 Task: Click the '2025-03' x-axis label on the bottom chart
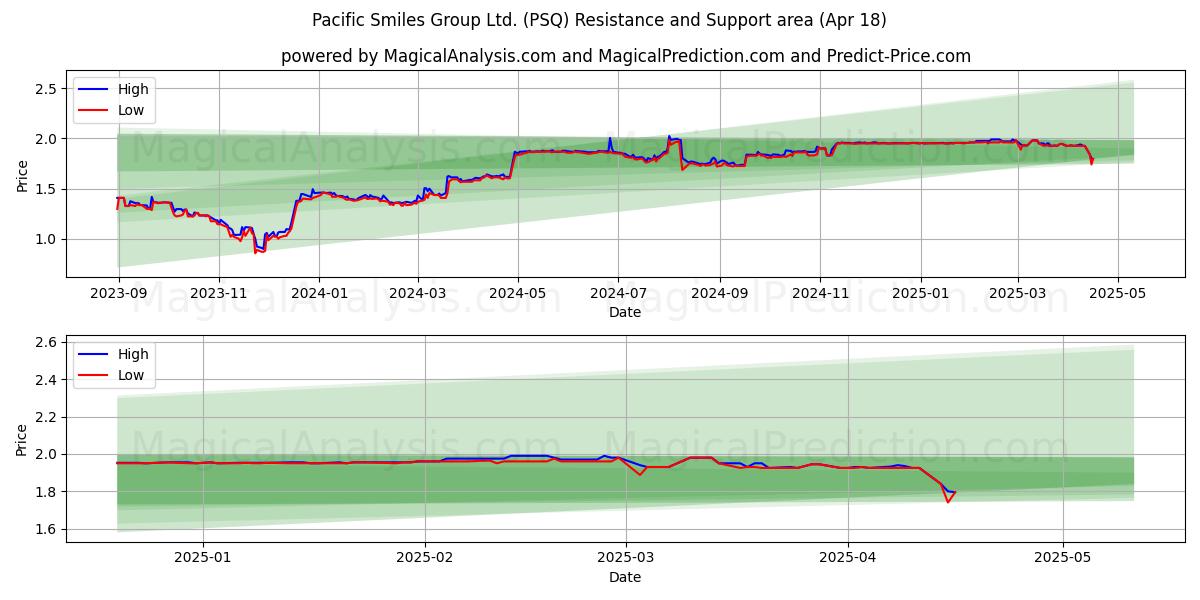626,559
